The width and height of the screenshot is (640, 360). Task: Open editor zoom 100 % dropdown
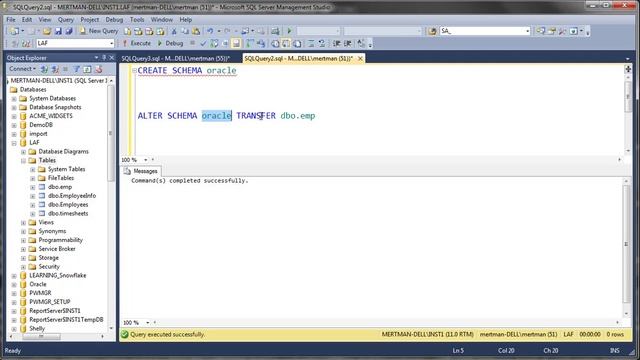145,160
